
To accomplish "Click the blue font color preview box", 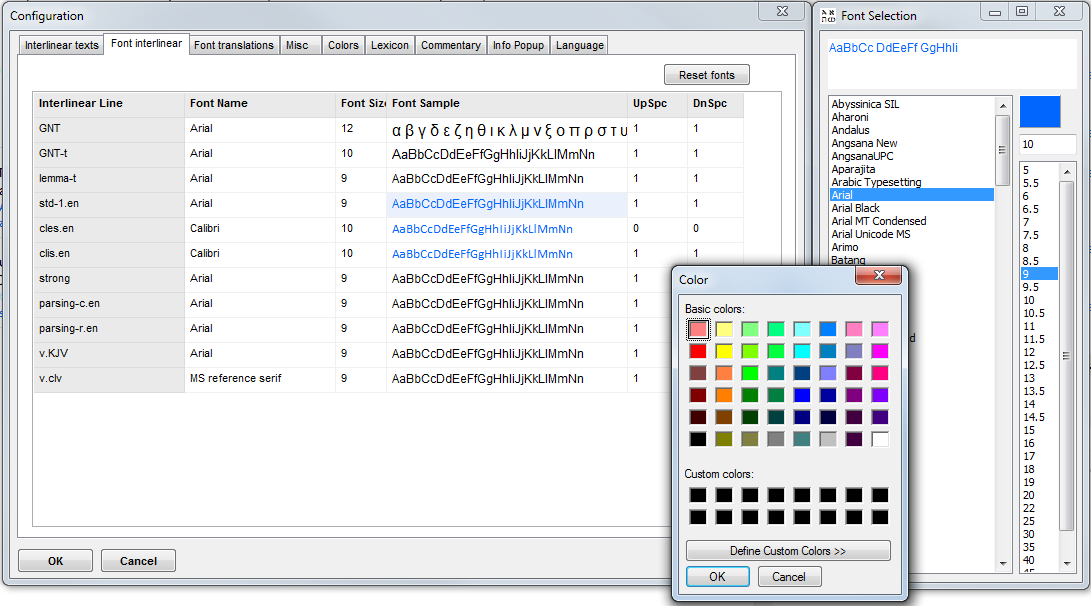I will click(1039, 112).
